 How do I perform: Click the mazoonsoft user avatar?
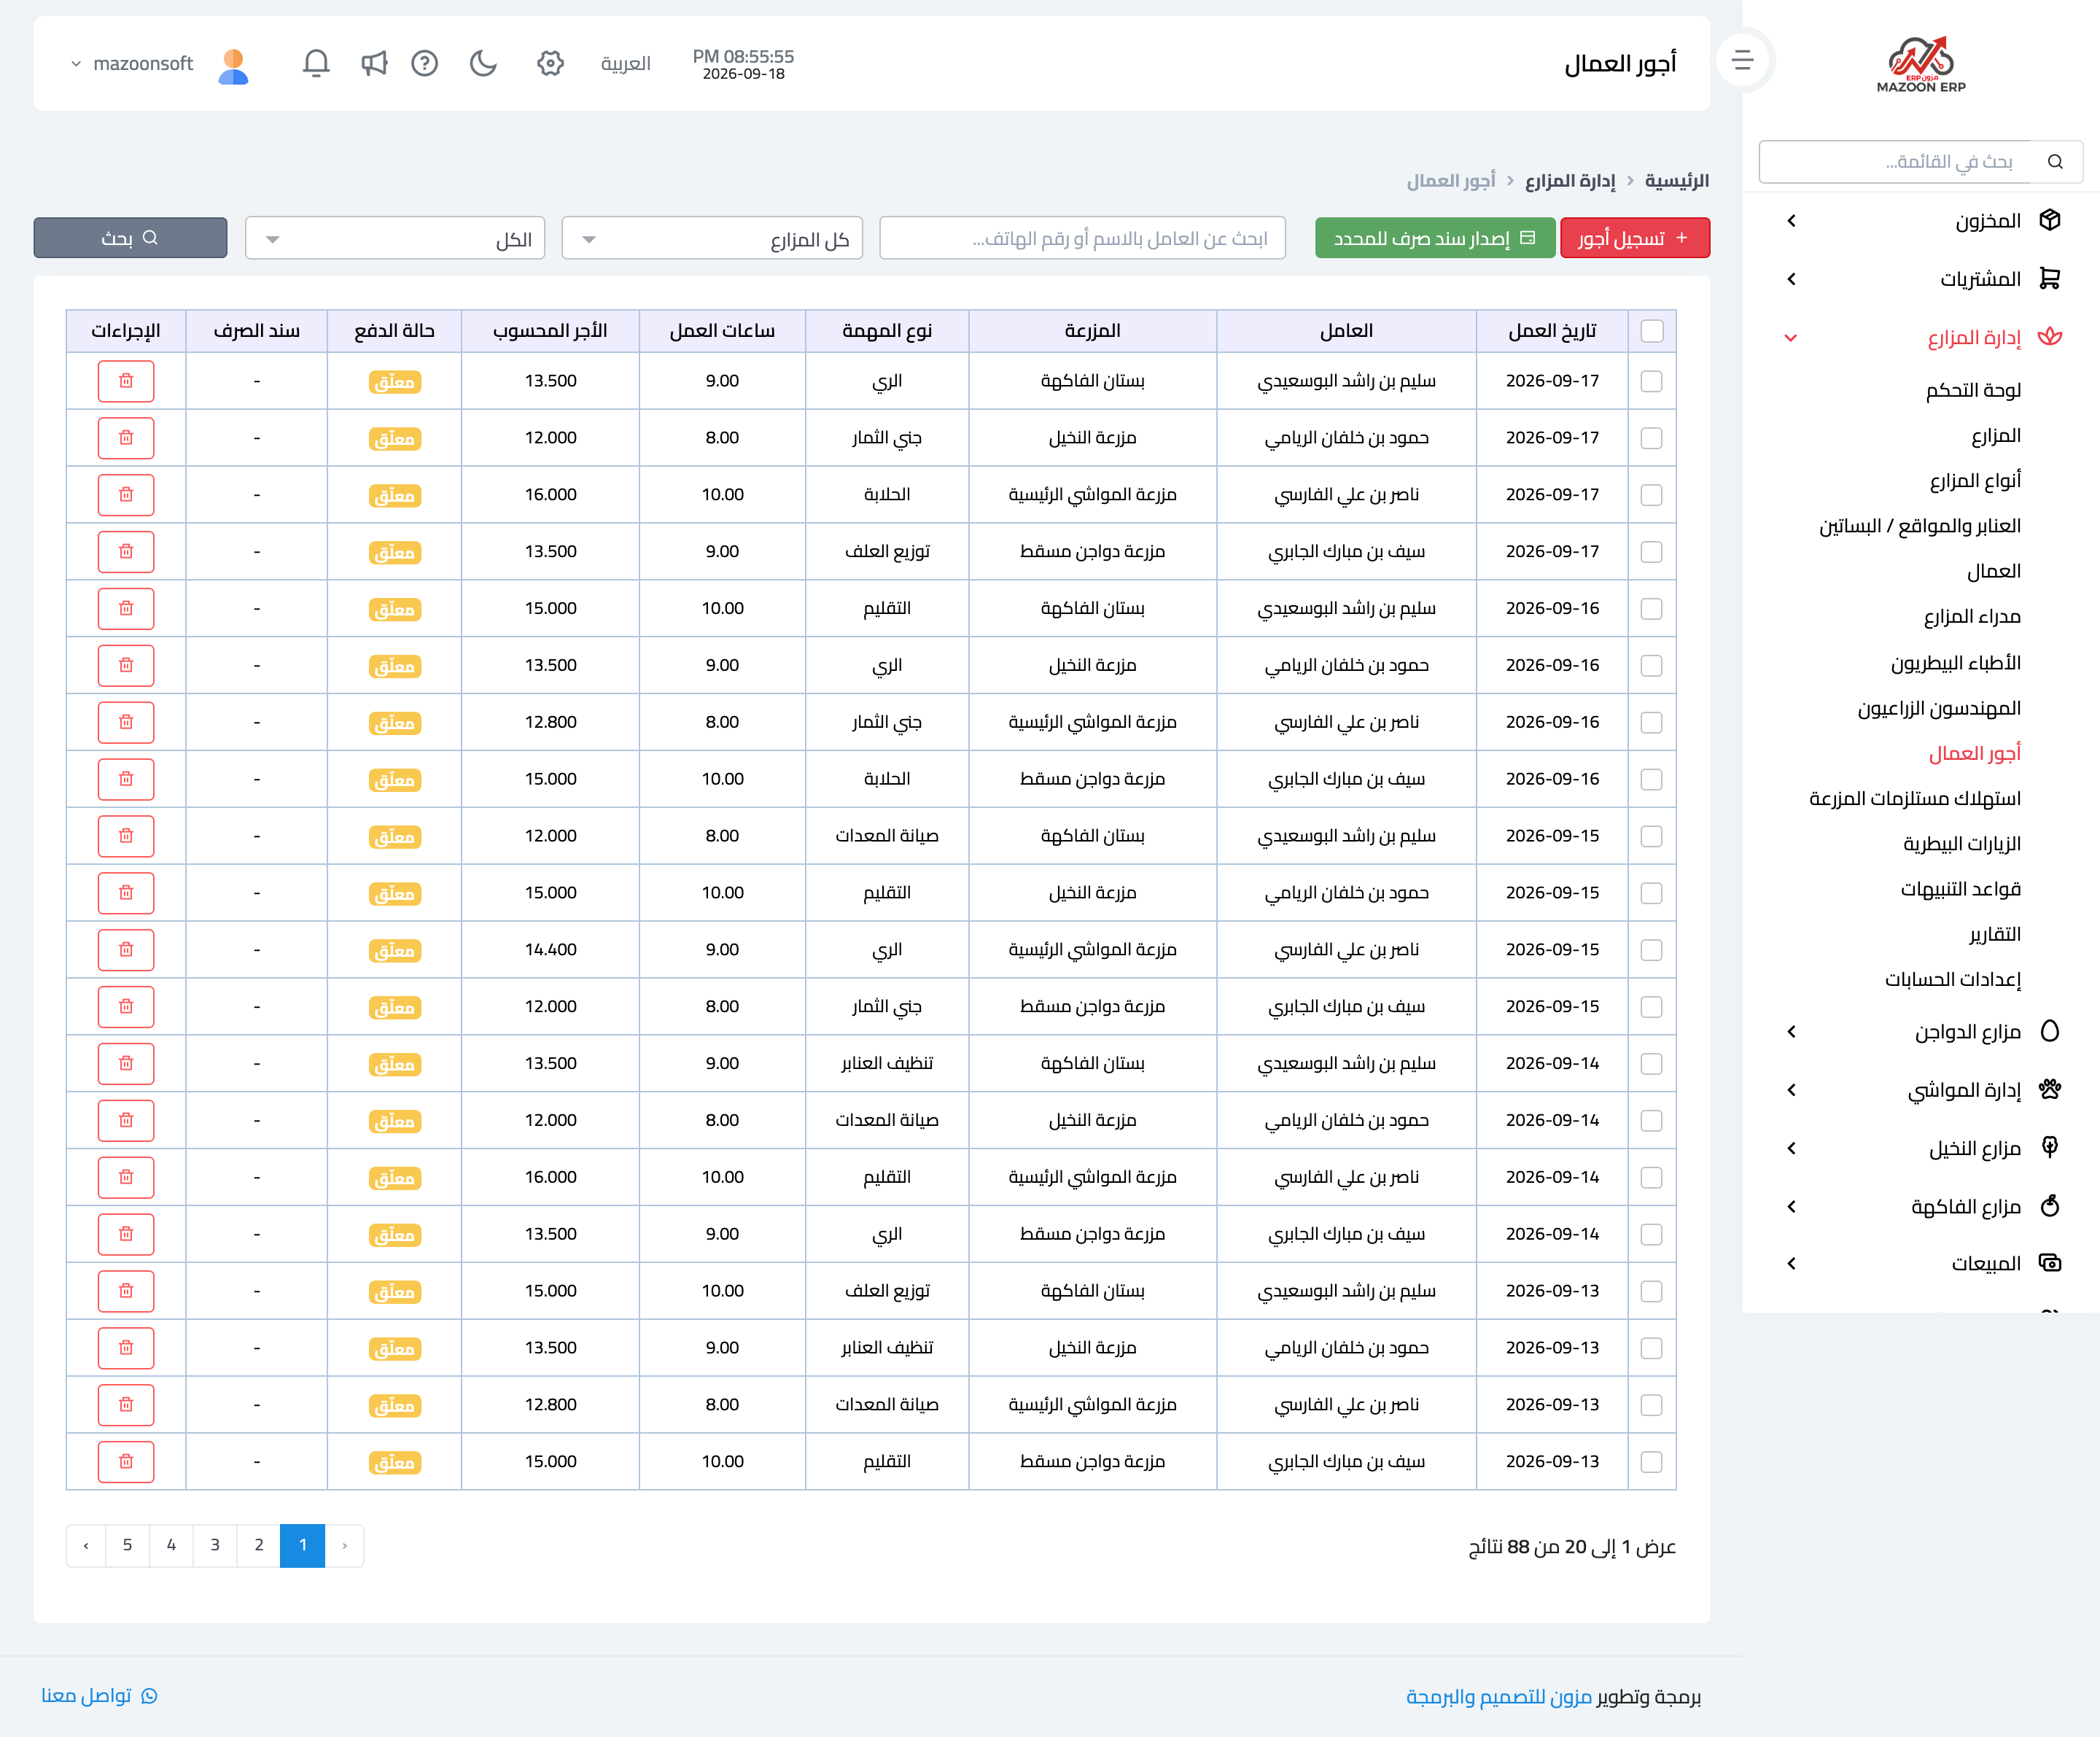click(x=234, y=67)
